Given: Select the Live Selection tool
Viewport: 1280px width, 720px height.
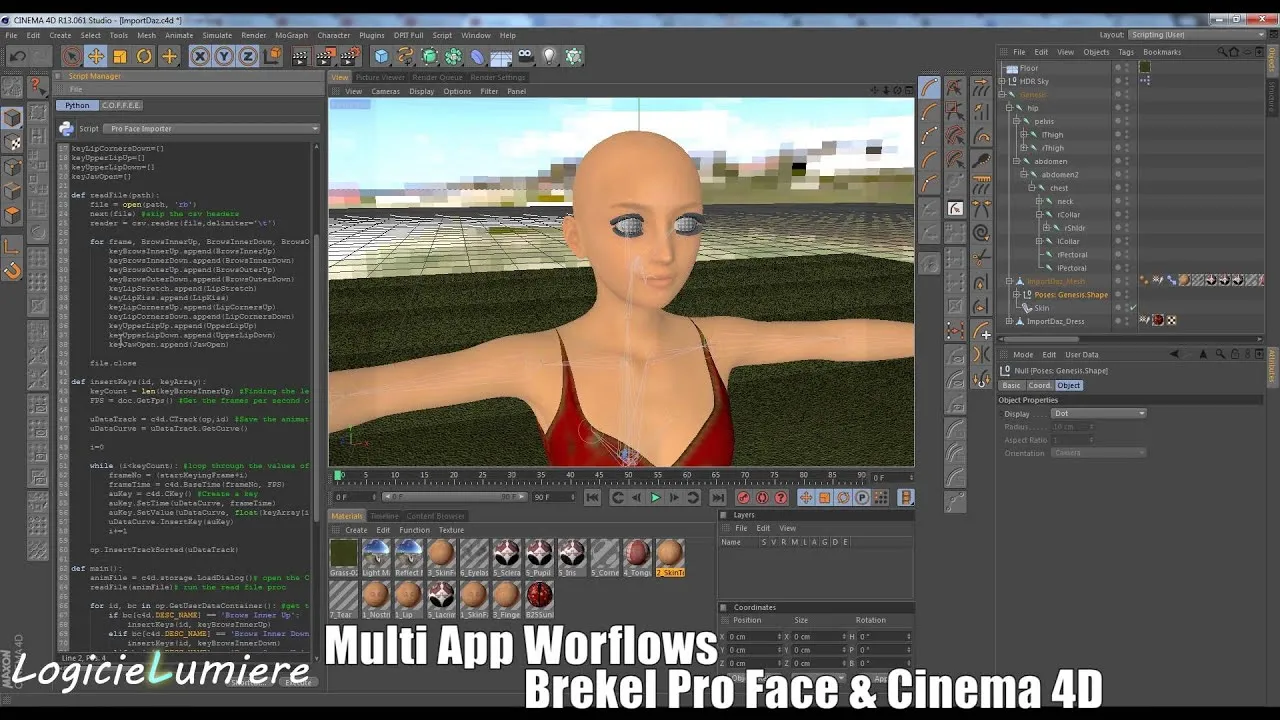Looking at the screenshot, I should point(71,57).
